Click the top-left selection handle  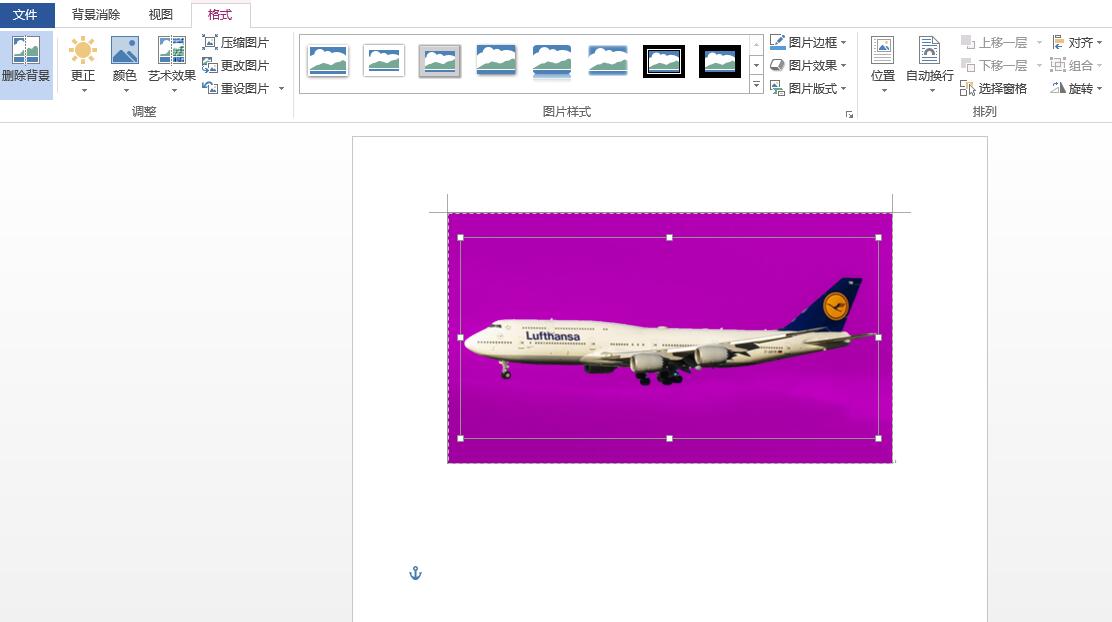coord(460,238)
